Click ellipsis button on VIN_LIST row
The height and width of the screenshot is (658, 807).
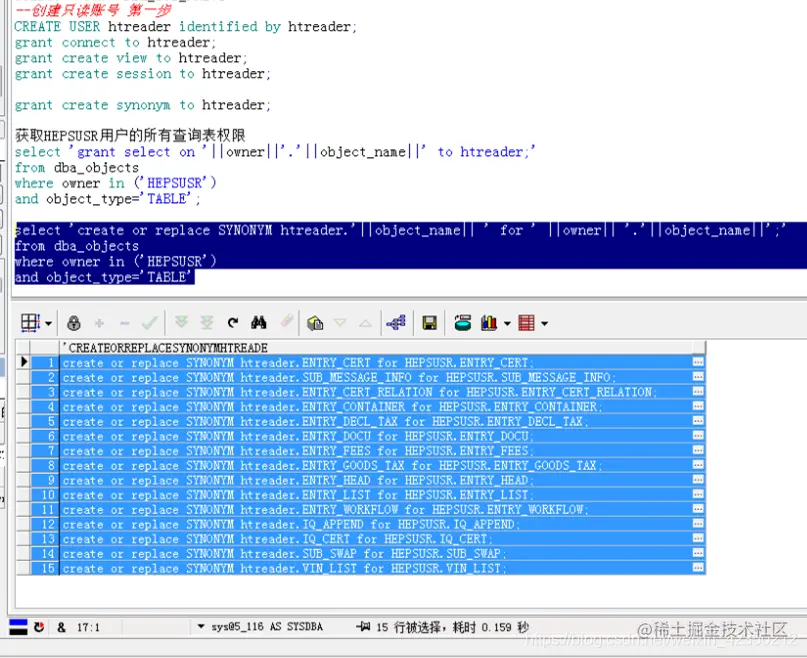click(x=698, y=567)
